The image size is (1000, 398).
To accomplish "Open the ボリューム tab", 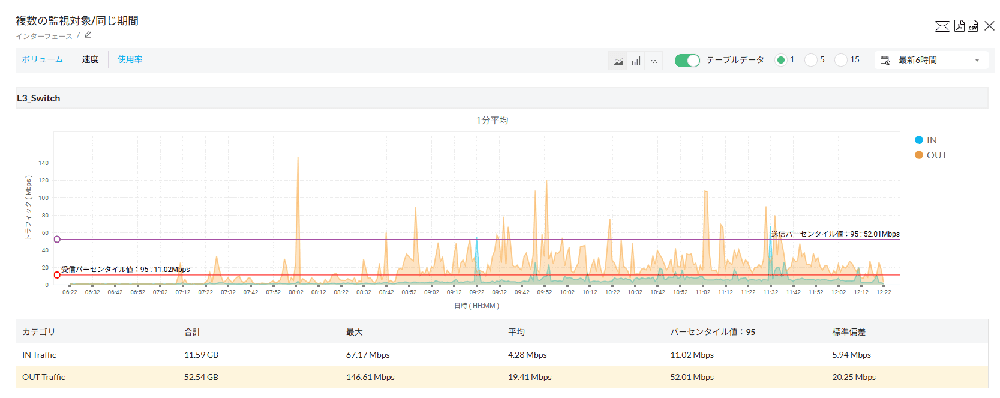I will pyautogui.click(x=41, y=59).
